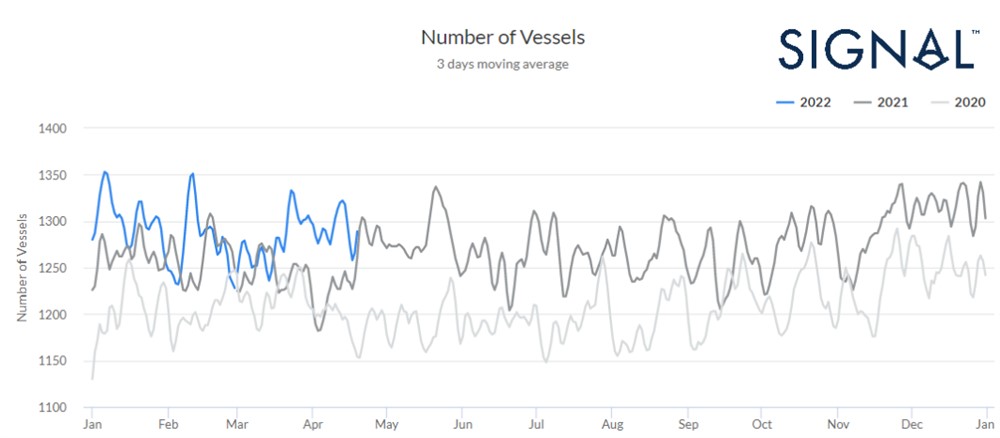Image resolution: width=1000 pixels, height=438 pixels.
Task: Click the Dec label on x-axis
Action: pyautogui.click(x=911, y=425)
